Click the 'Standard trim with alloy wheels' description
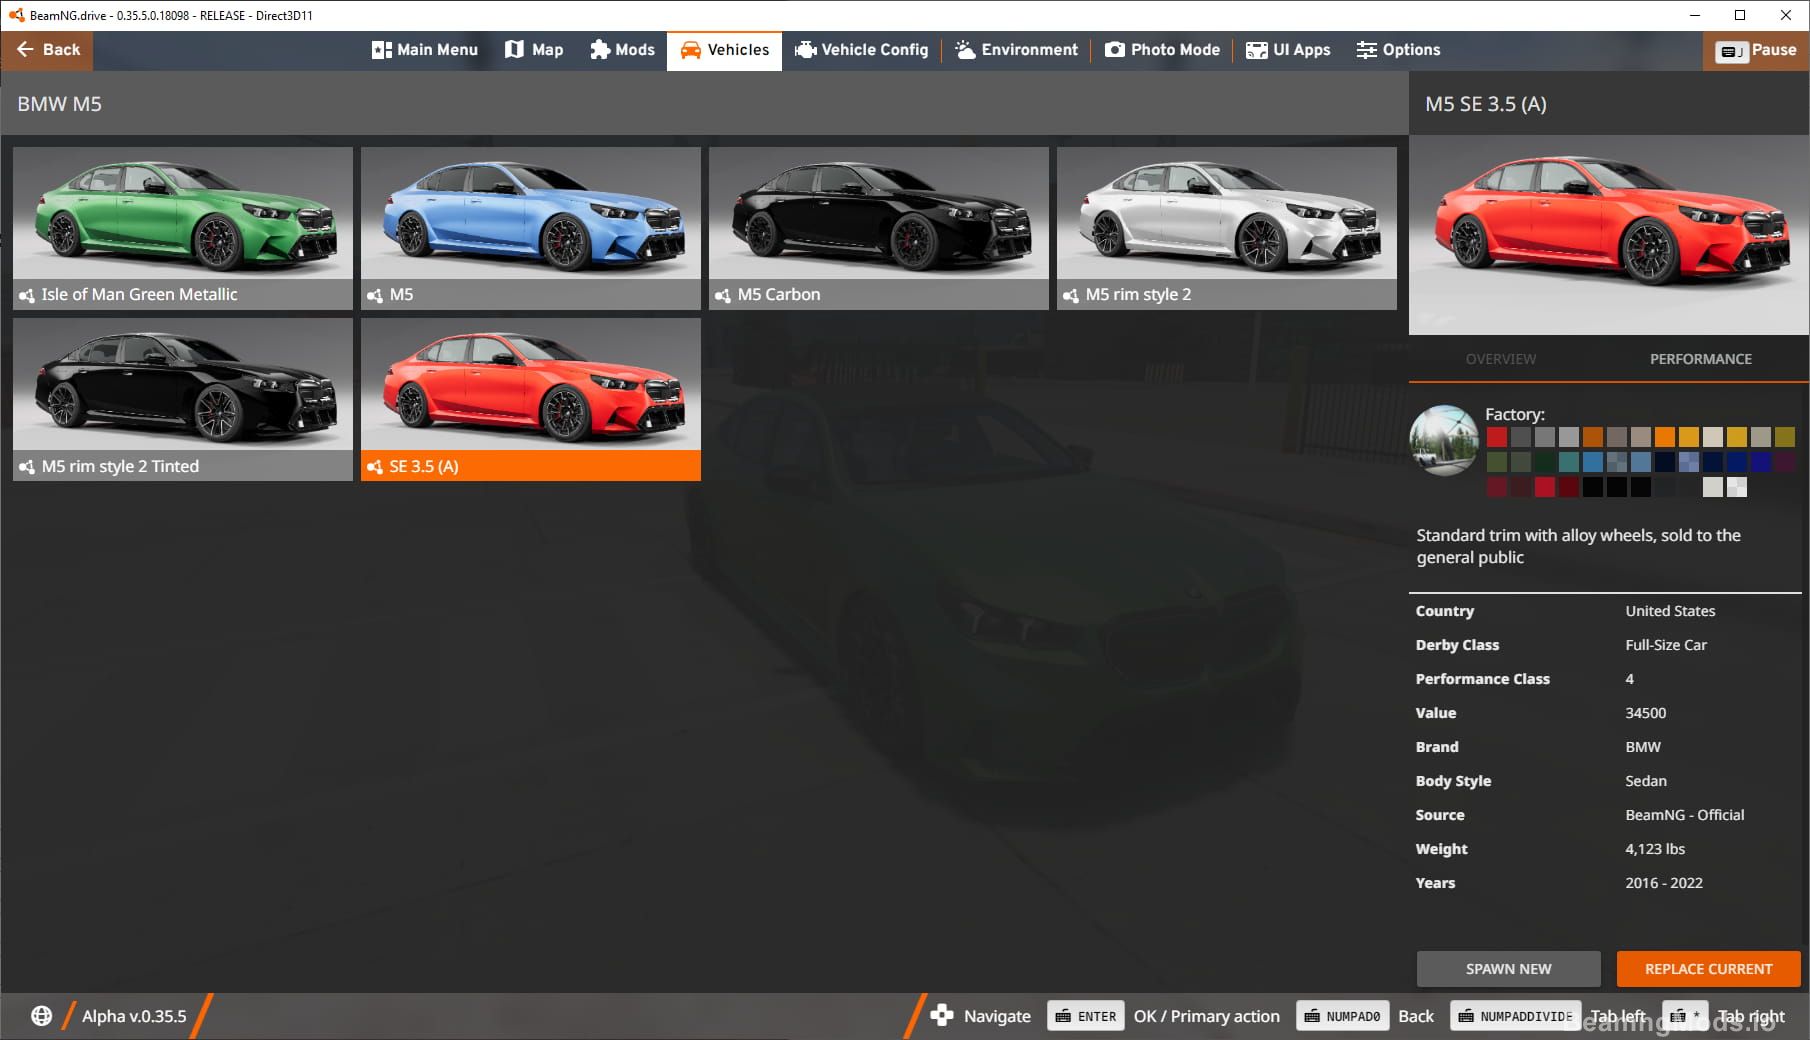The width and height of the screenshot is (1810, 1040). 1578,546
